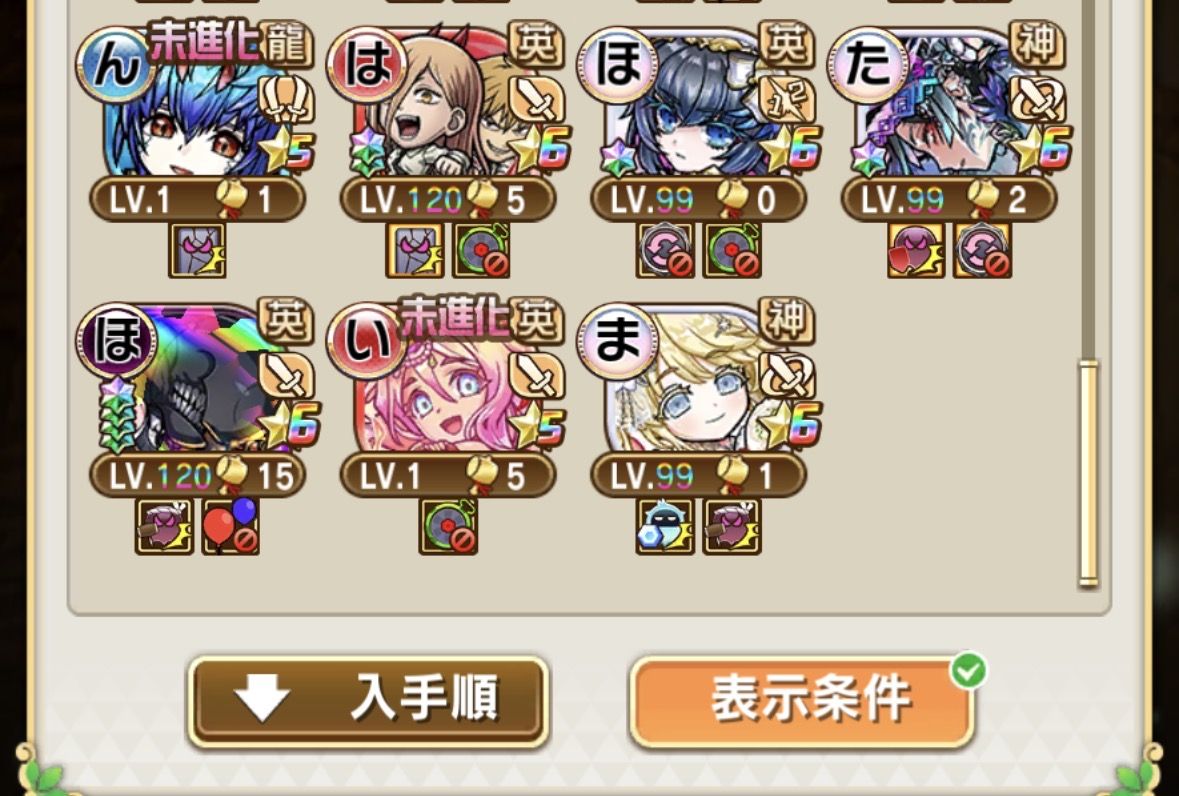Open the 入手順 sort order menu

click(368, 701)
